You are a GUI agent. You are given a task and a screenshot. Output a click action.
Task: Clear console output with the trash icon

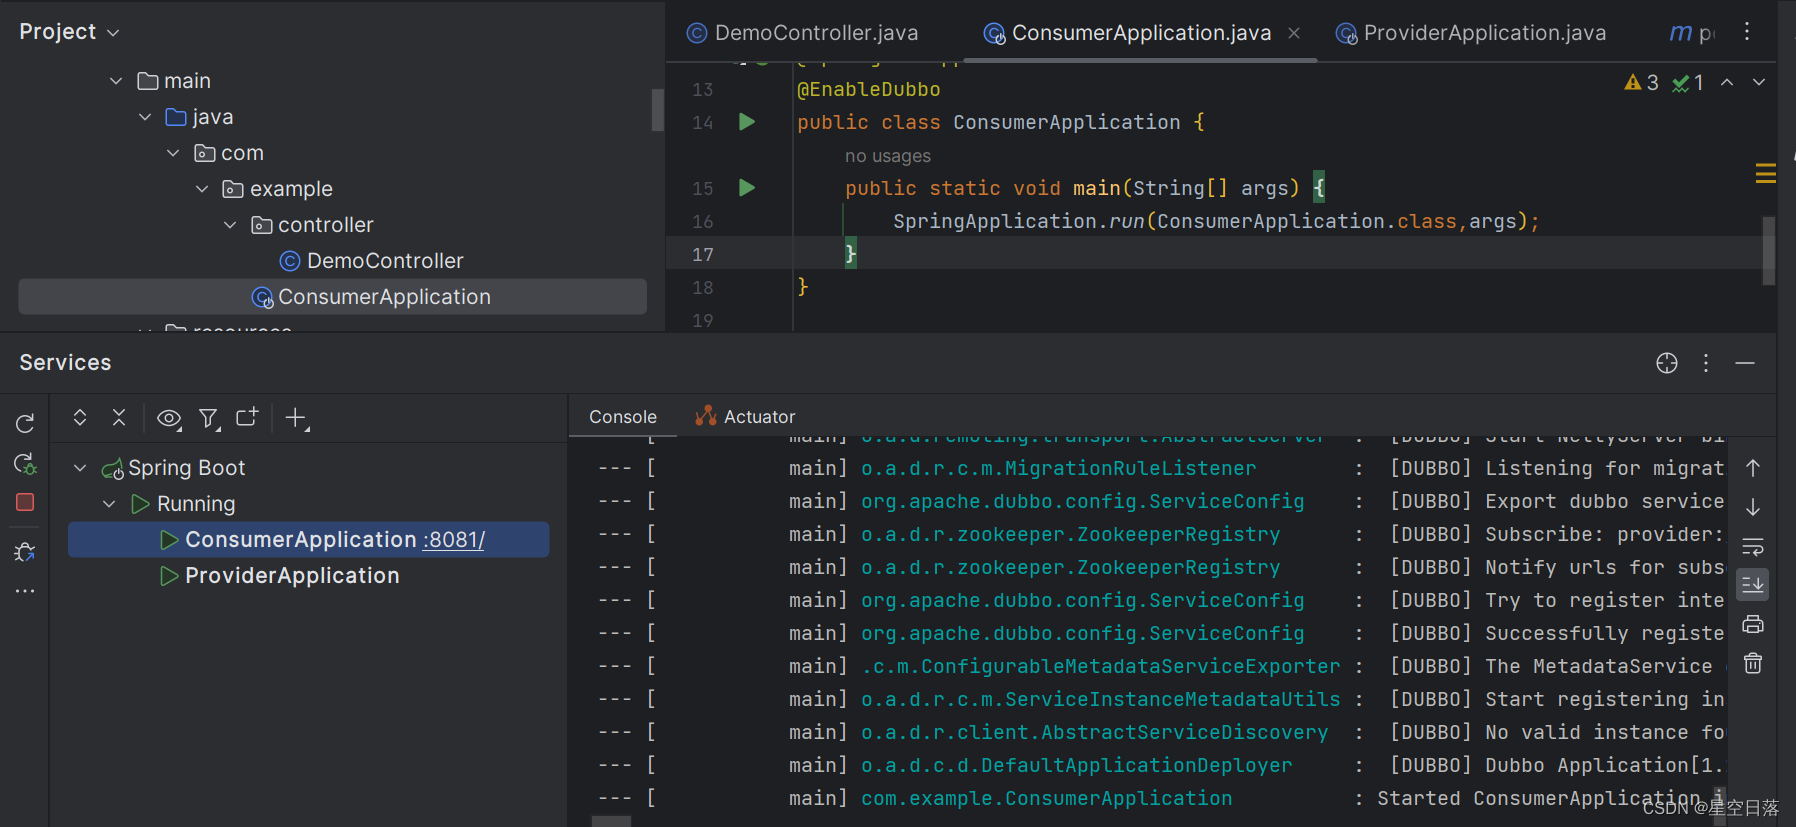point(1753,663)
